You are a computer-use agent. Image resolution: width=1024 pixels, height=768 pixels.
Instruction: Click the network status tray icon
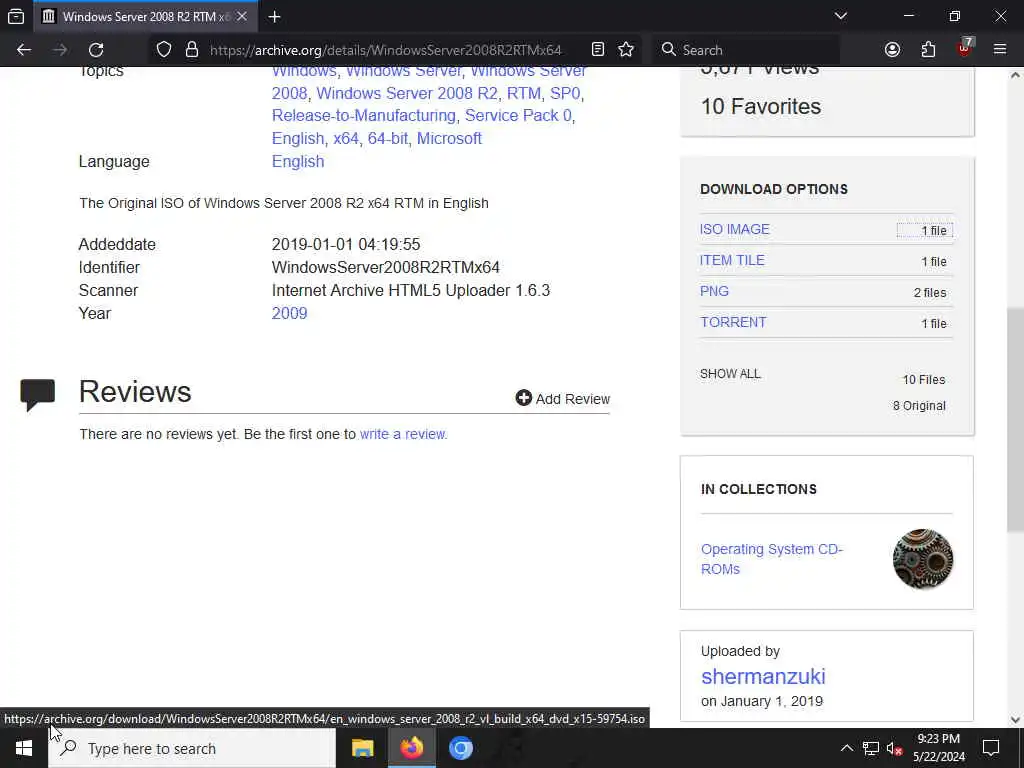coord(871,748)
